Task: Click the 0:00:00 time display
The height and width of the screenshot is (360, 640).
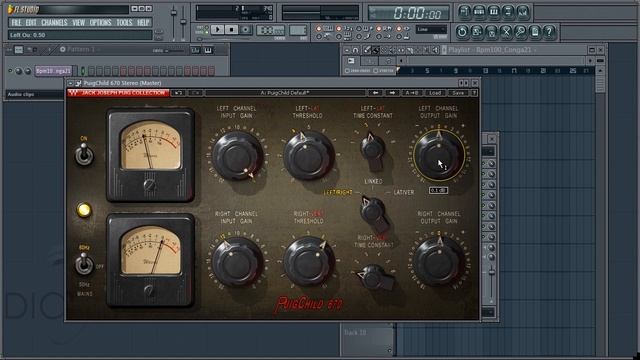Action: pyautogui.click(x=409, y=13)
